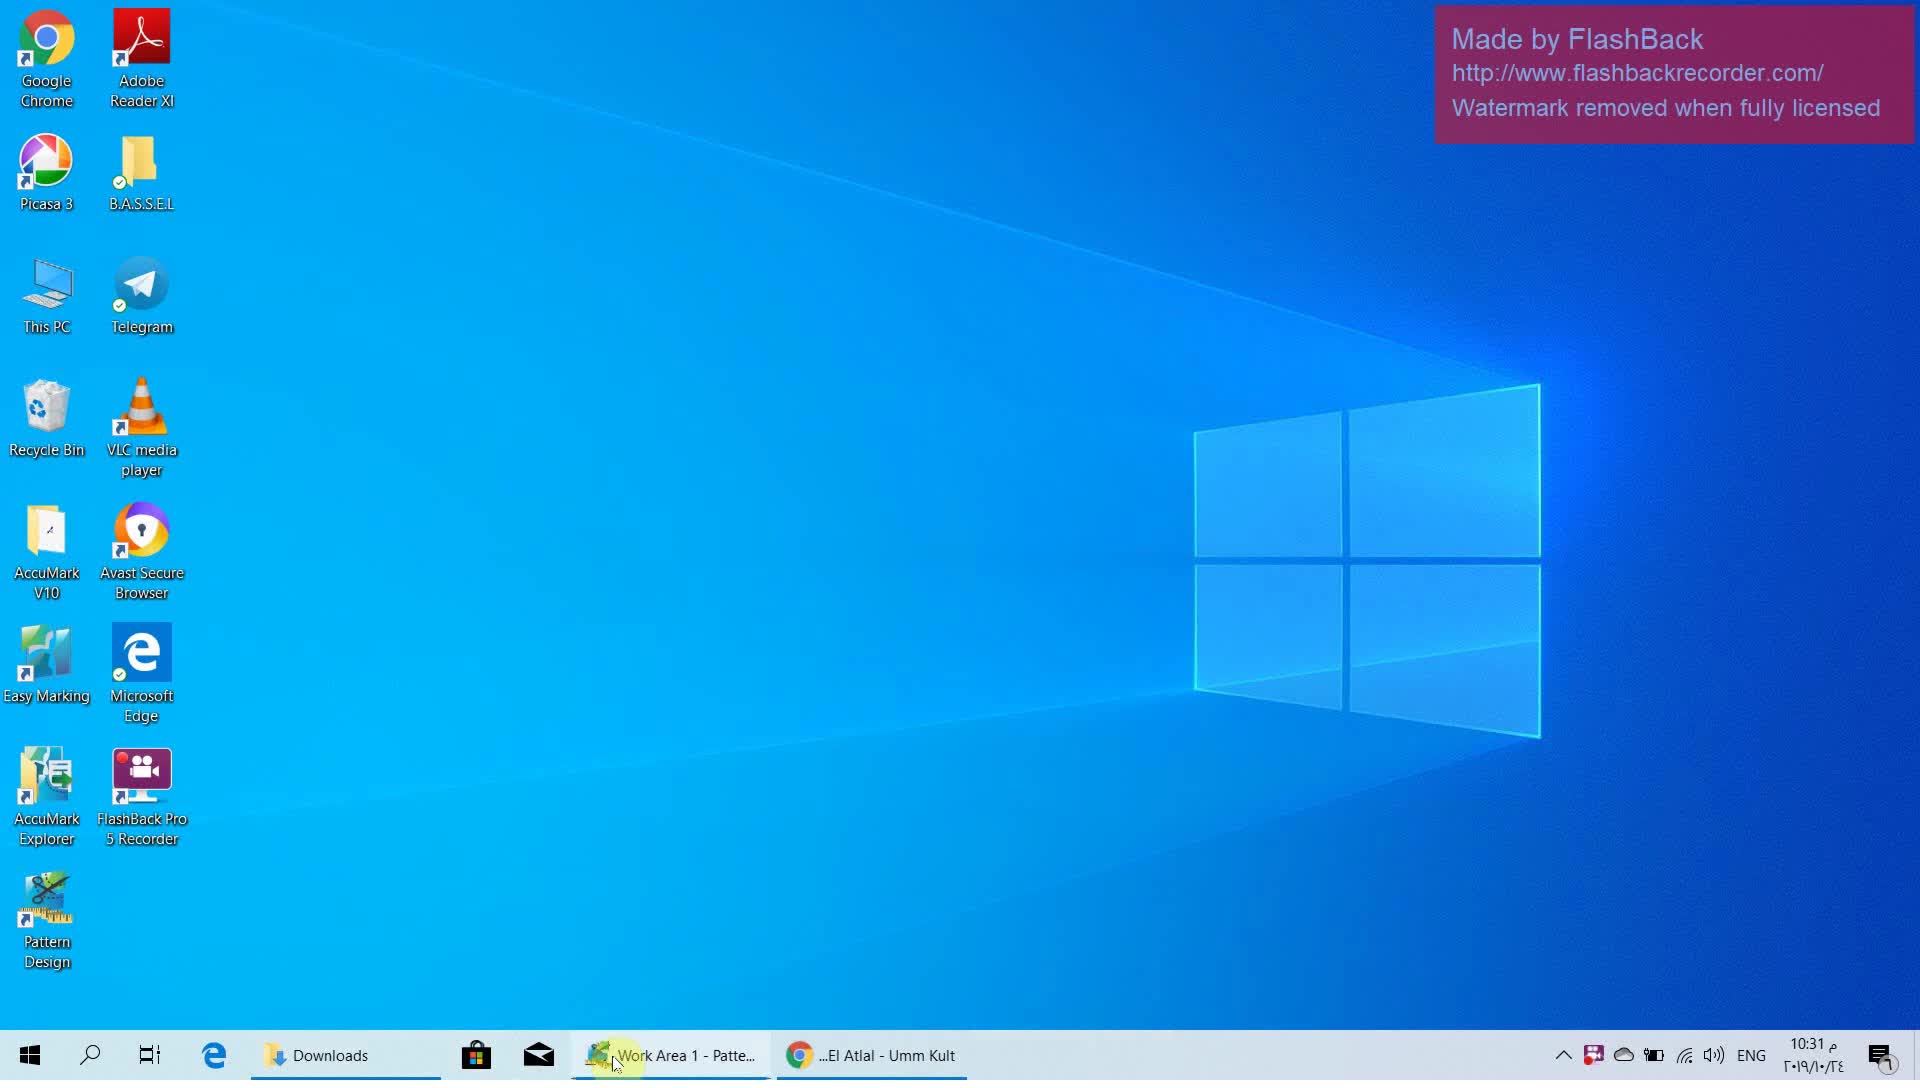
Task: Open the taskbar clock and date
Action: [x=1812, y=1055]
